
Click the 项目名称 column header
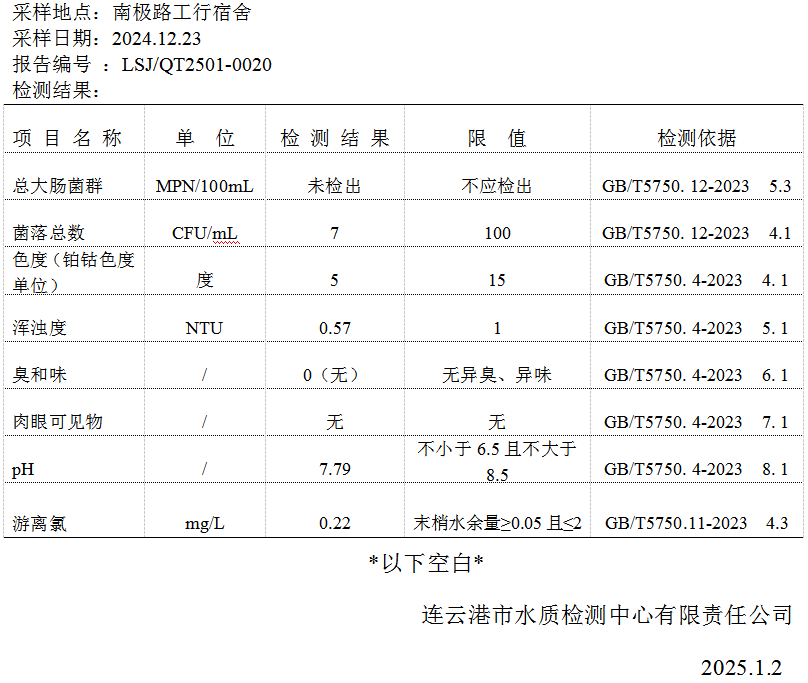[69, 138]
